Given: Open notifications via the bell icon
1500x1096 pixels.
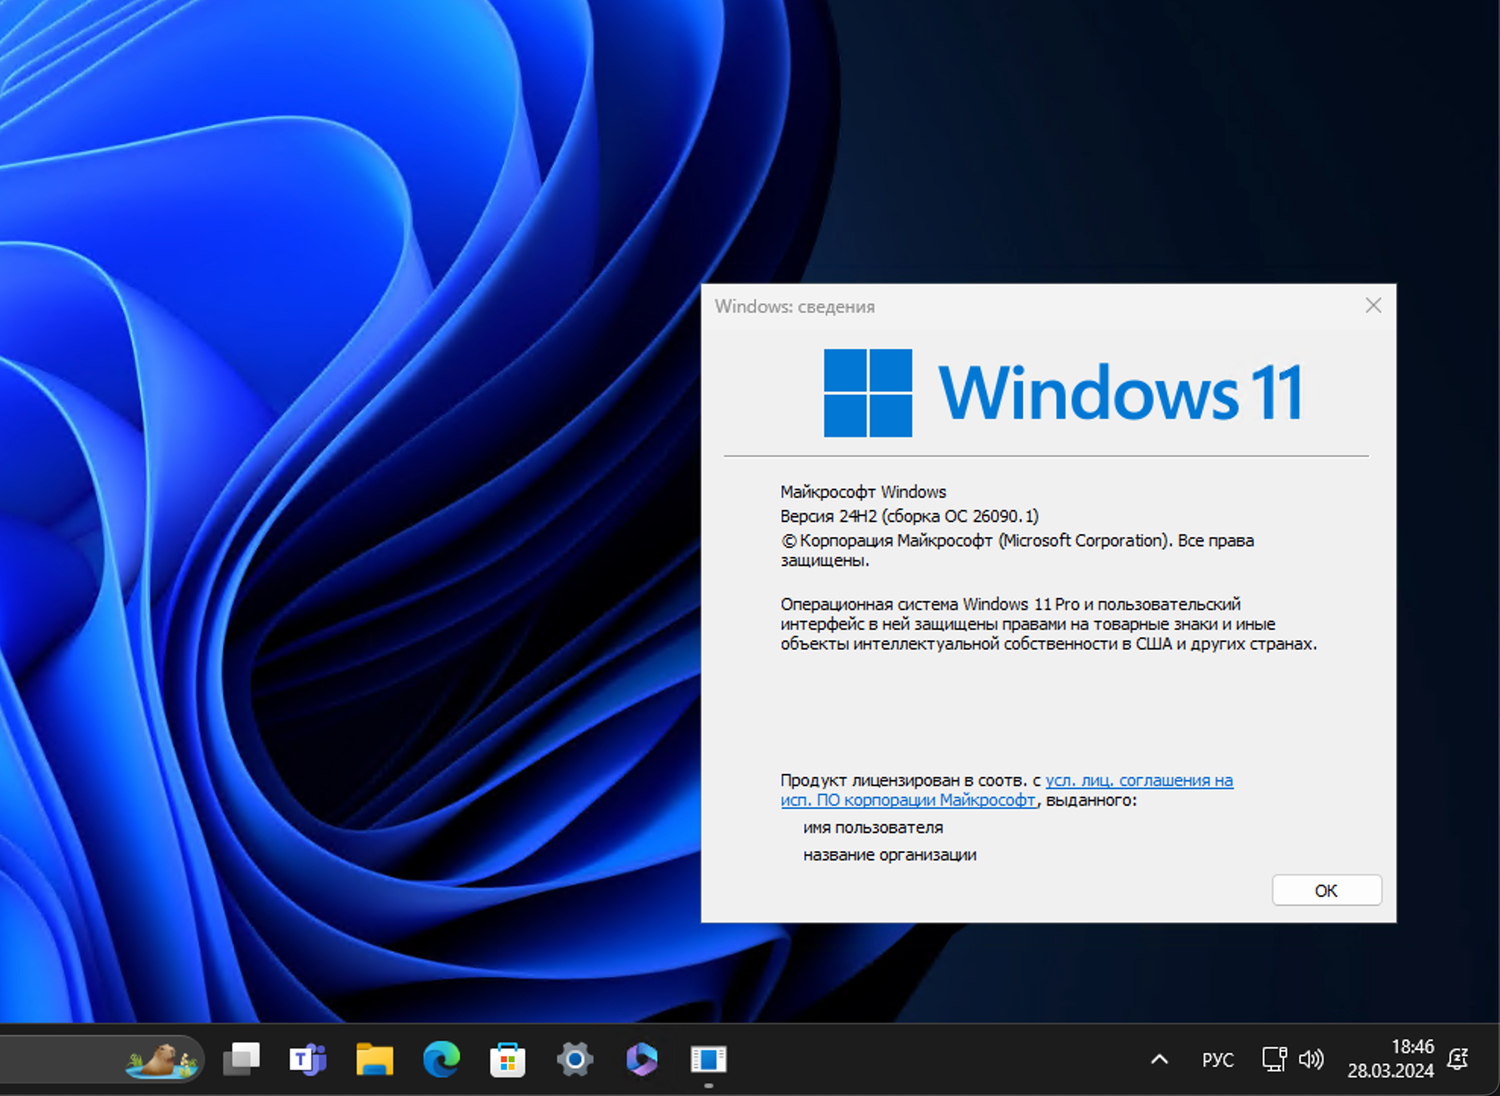Looking at the screenshot, I should pos(1458,1059).
